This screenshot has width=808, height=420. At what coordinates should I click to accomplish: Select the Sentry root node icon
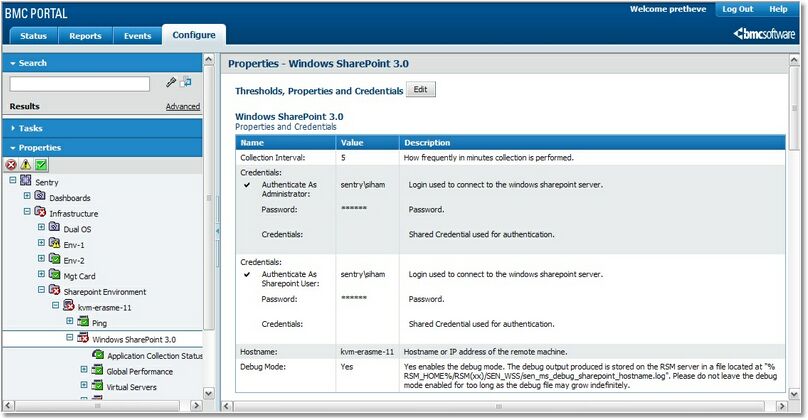[26, 181]
